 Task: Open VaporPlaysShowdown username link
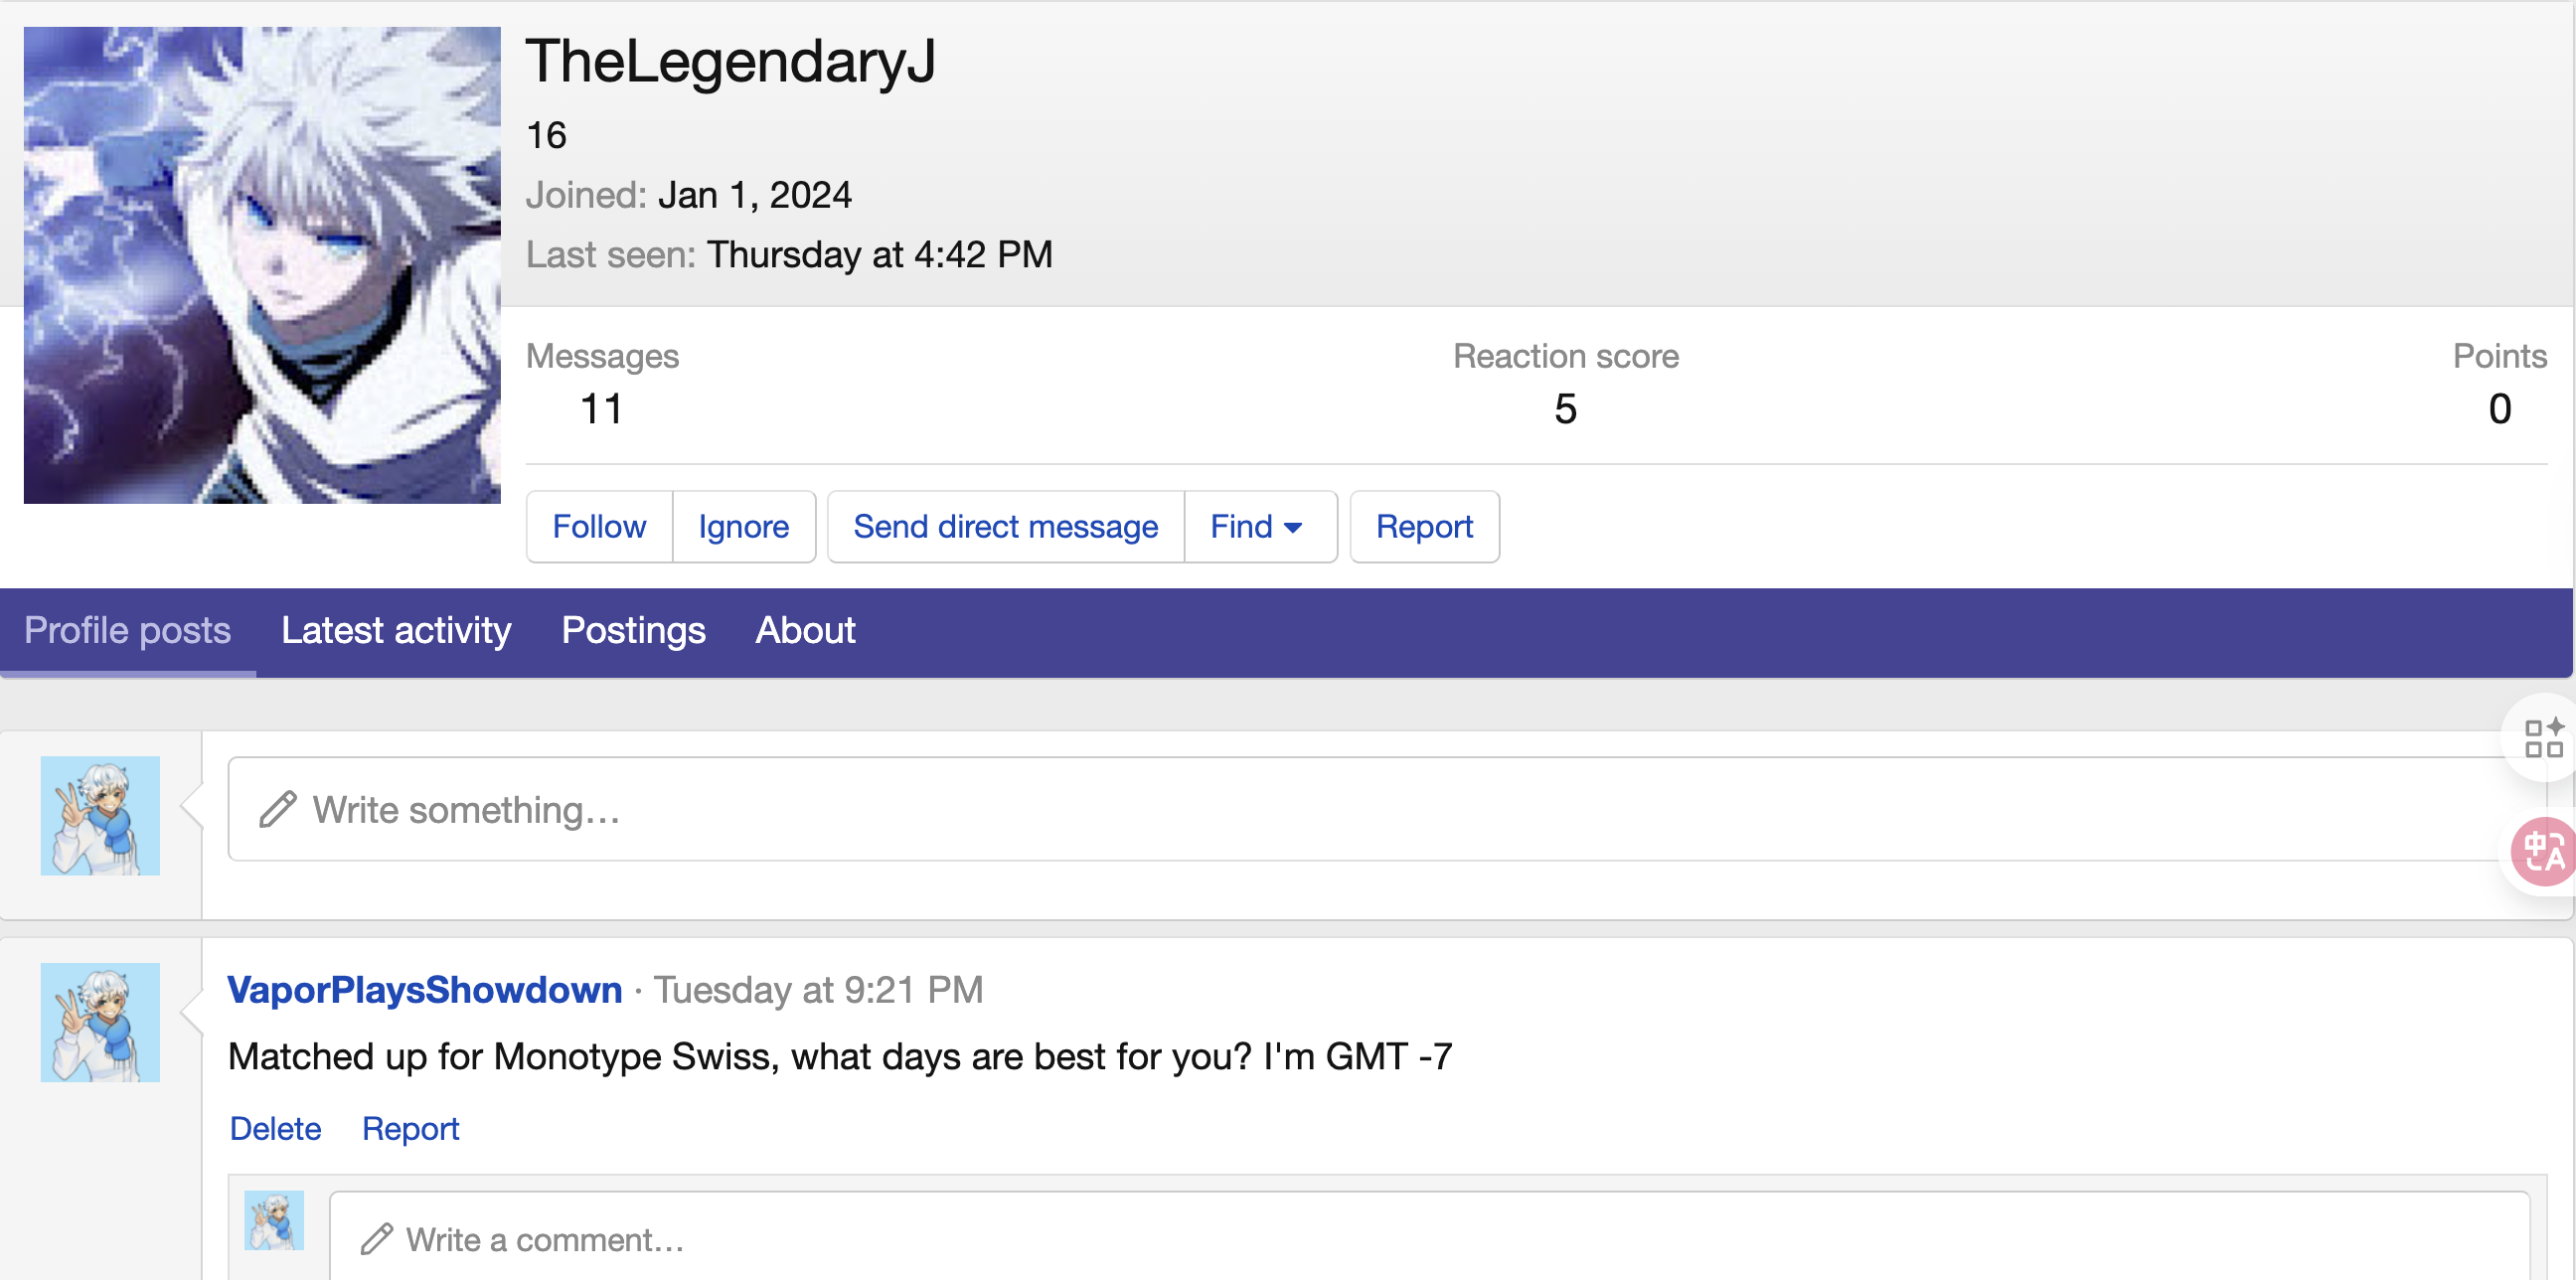pos(425,990)
